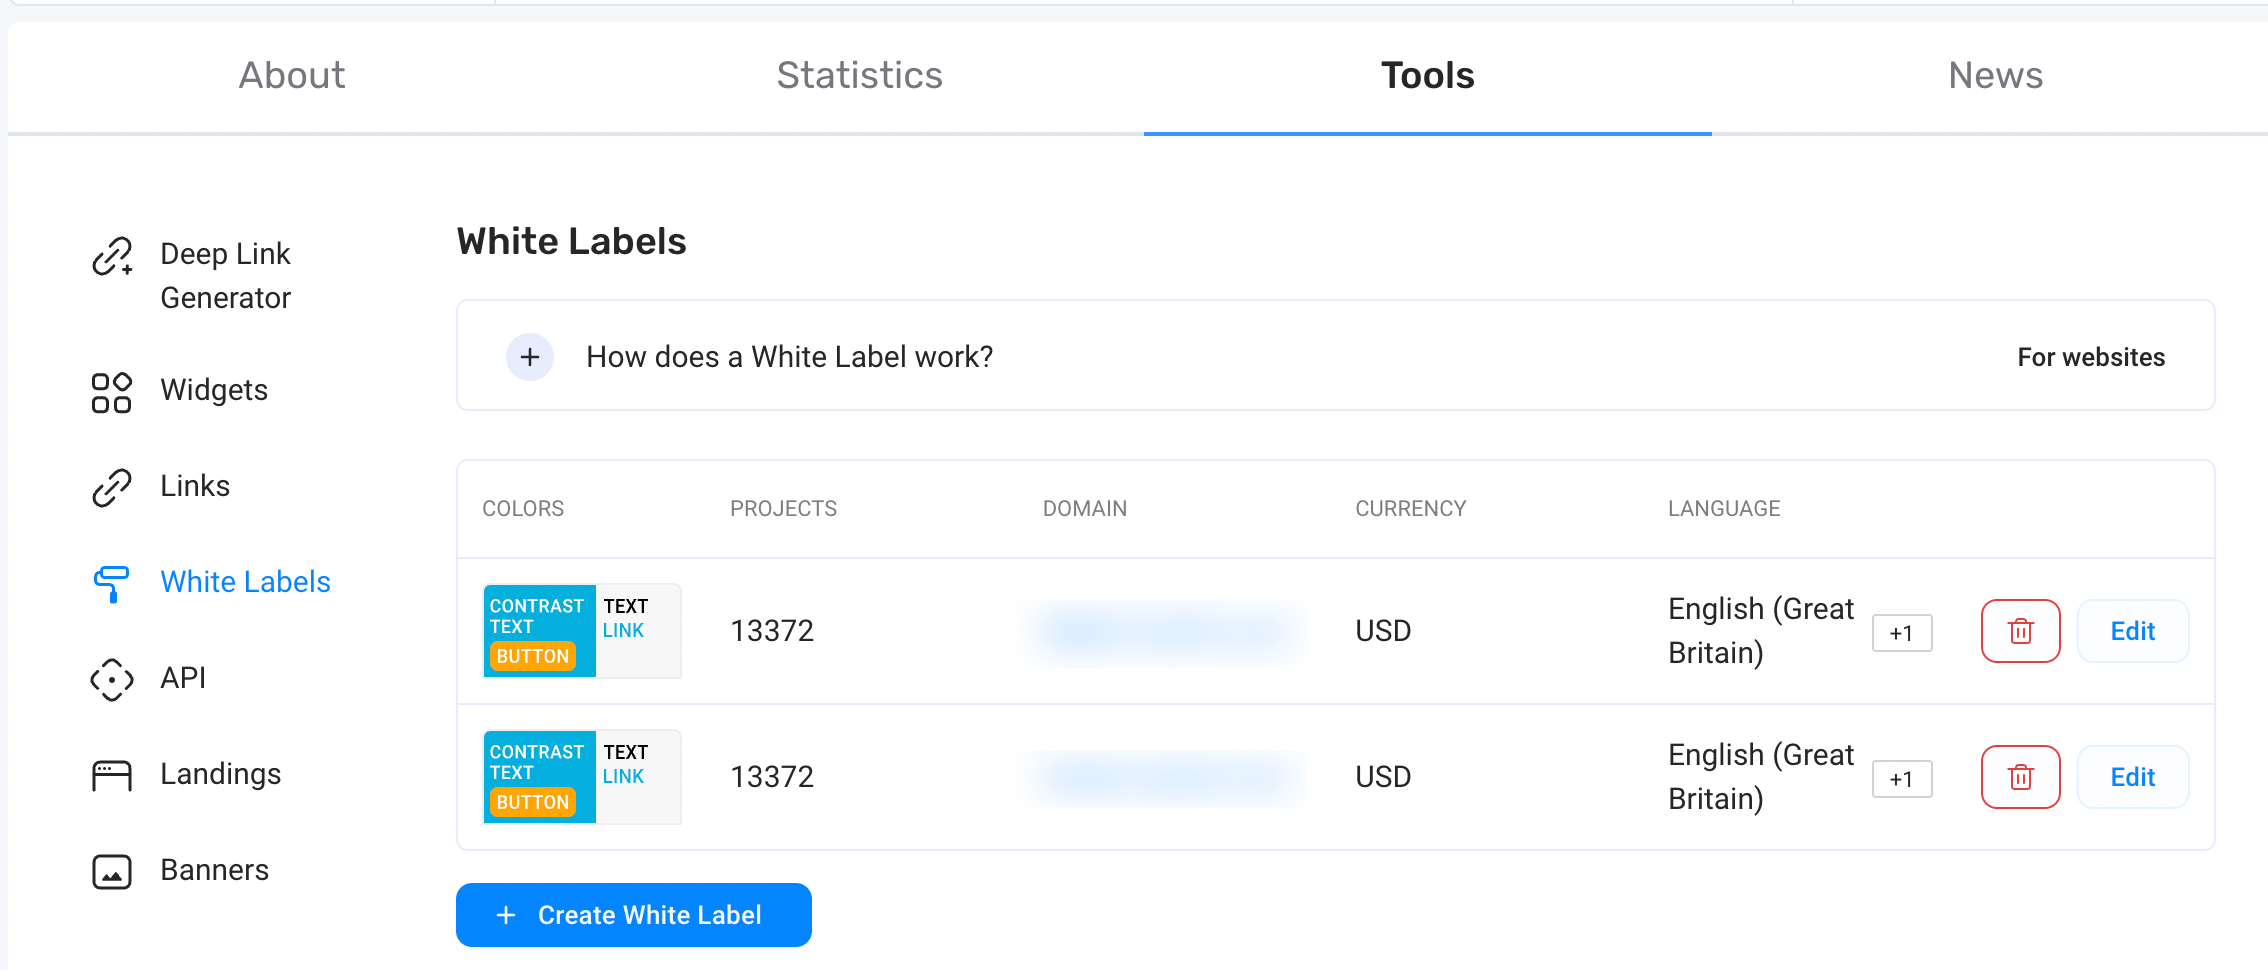The image size is (2268, 970).
Task: Click the Landings window icon
Action: [x=112, y=776]
